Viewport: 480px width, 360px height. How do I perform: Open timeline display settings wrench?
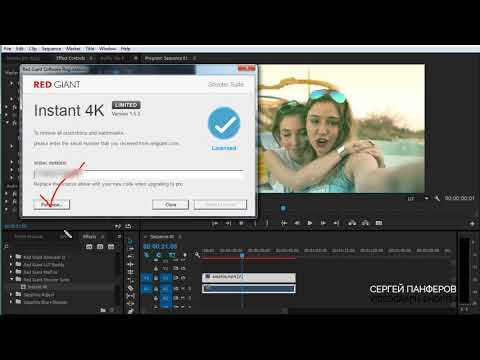197,255
